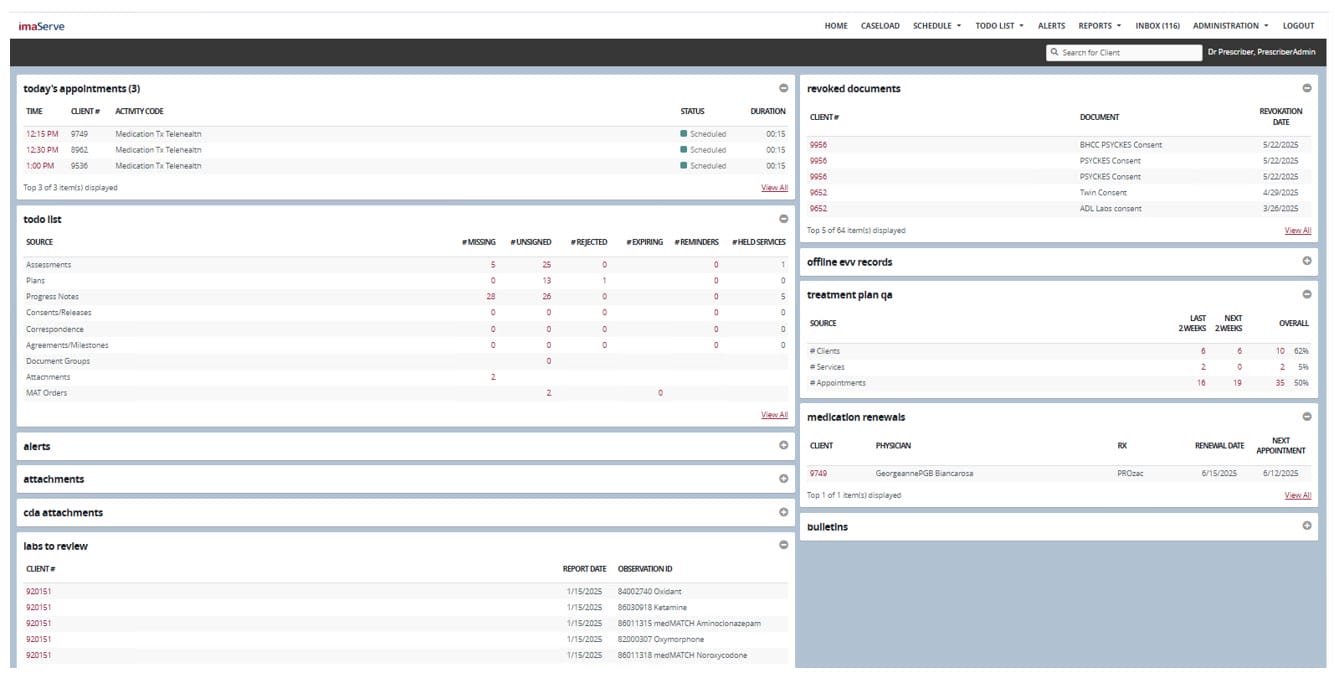Click View All under today's appointments

(774, 187)
